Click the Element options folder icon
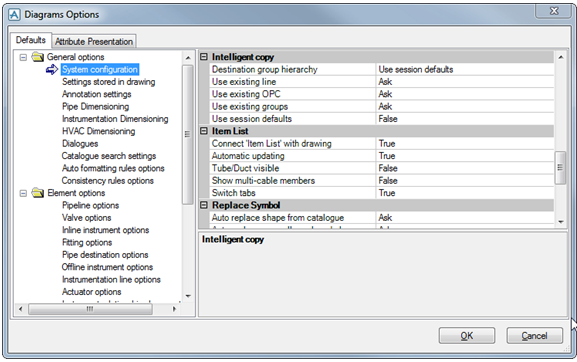Viewport: 577px width, 362px height. 38,193
